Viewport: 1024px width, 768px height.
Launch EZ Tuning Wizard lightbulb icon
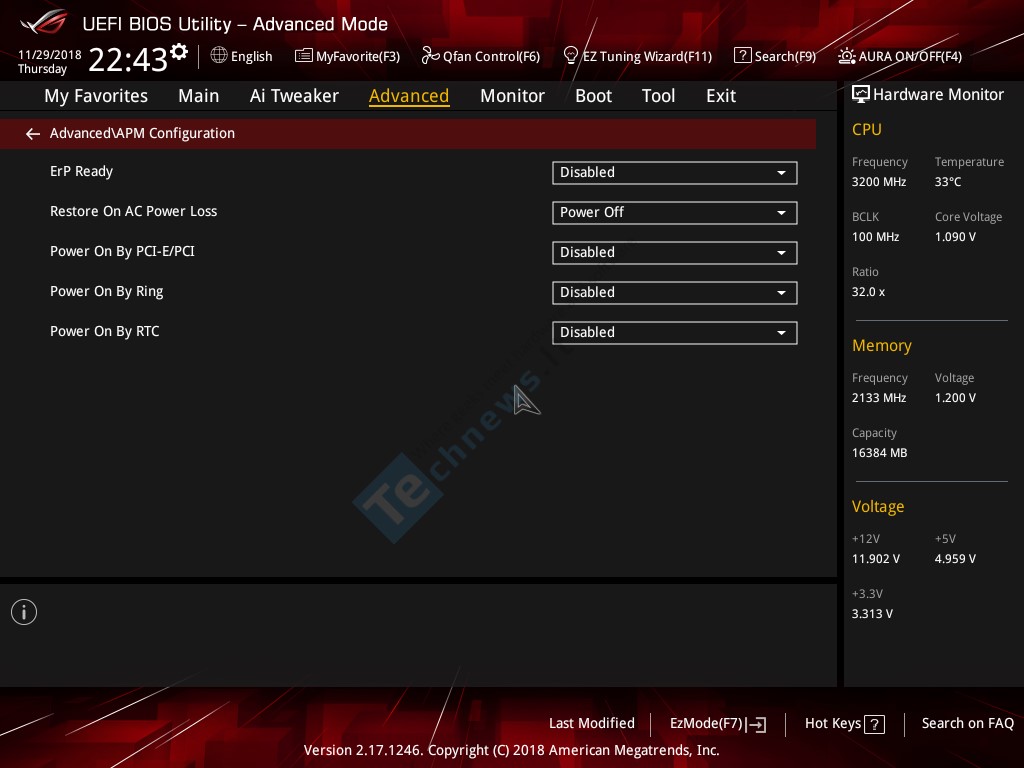(x=570, y=56)
